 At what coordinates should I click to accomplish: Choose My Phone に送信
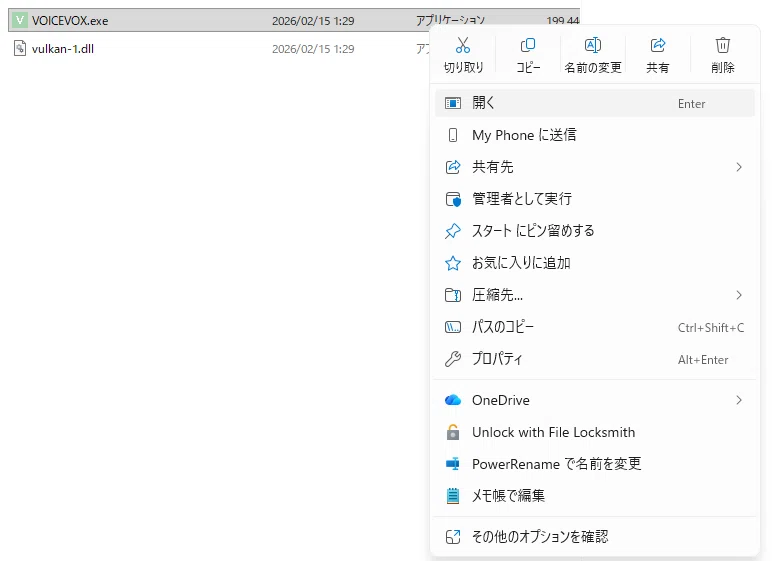pos(595,135)
